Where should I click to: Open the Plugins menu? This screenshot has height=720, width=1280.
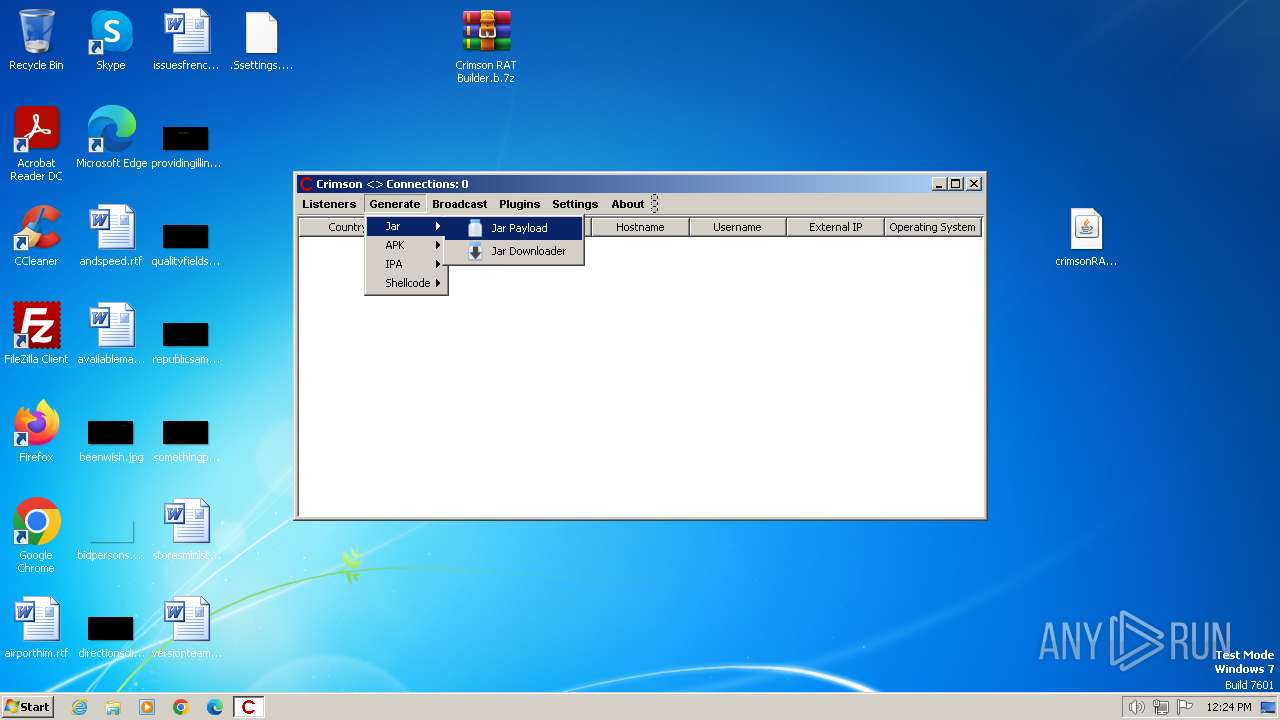519,204
